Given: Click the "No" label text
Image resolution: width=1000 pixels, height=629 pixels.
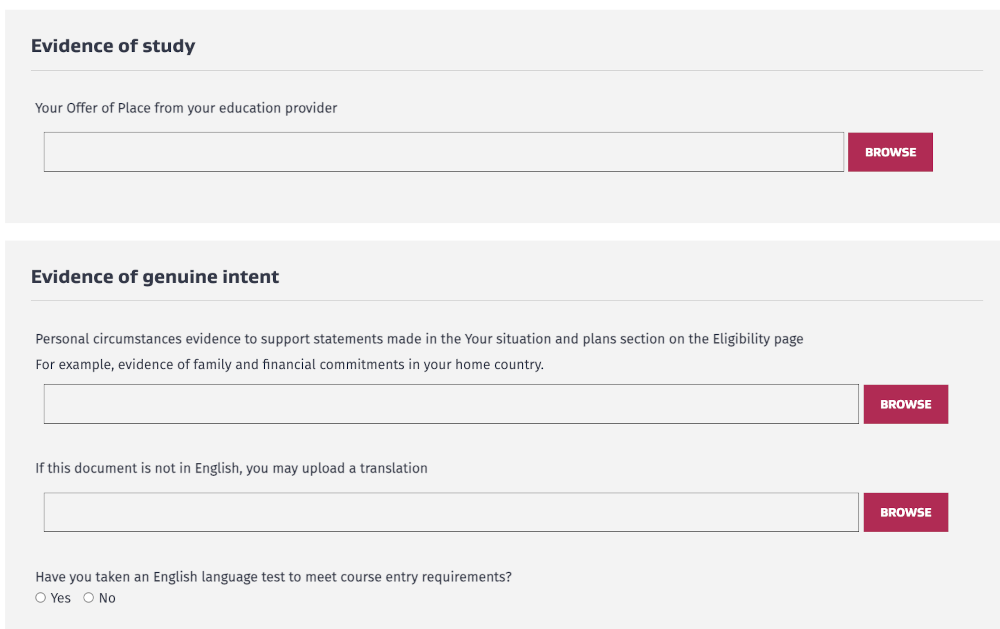Looking at the screenshot, I should point(107,598).
